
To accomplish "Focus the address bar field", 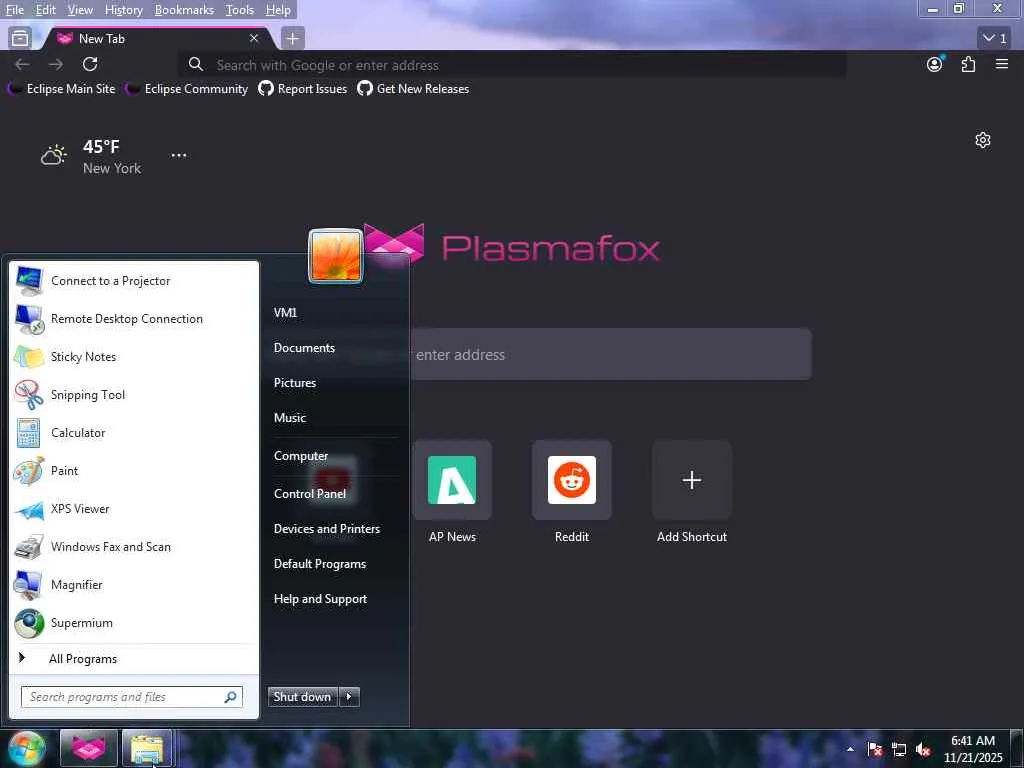I will point(513,65).
